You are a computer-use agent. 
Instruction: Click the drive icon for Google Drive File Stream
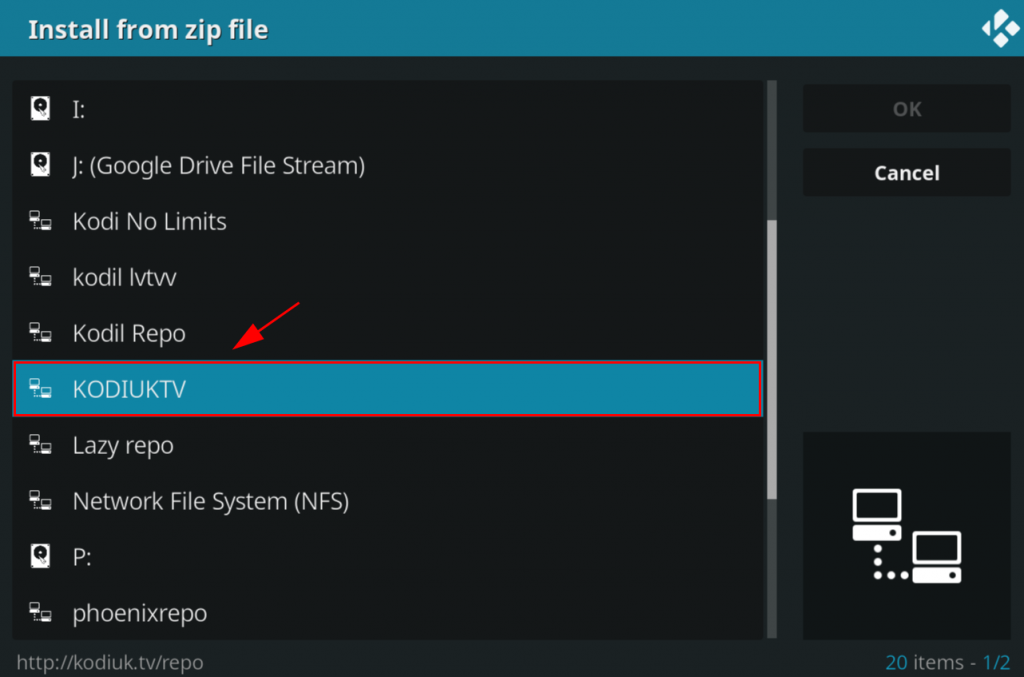tap(40, 165)
